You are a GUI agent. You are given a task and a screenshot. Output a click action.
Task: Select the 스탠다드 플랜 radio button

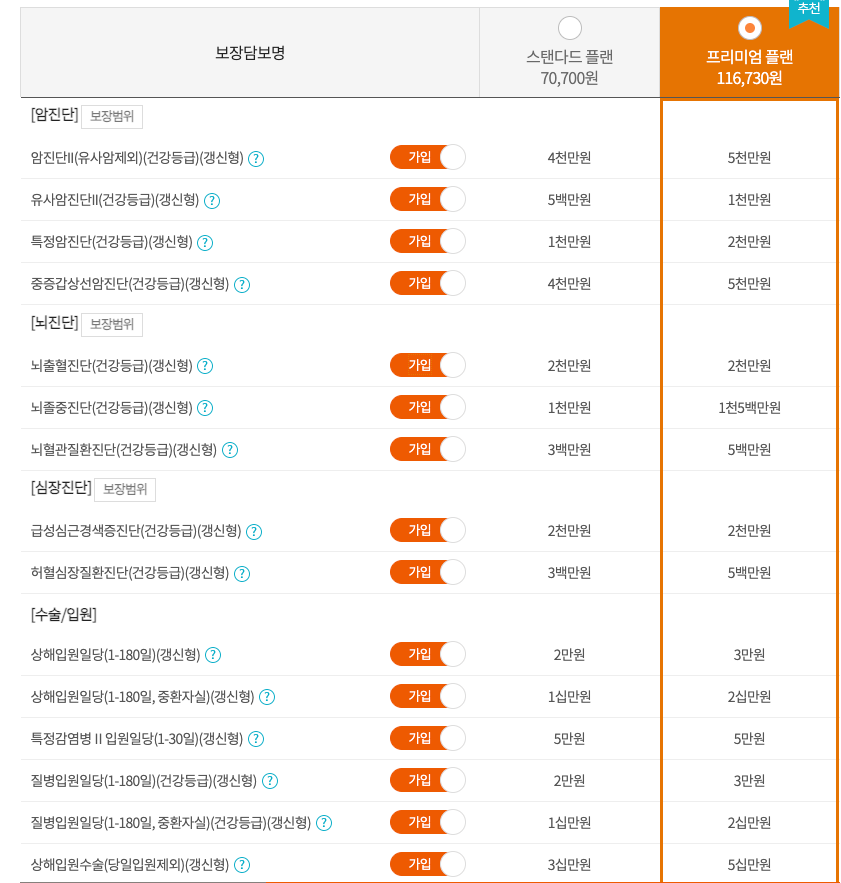(570, 29)
